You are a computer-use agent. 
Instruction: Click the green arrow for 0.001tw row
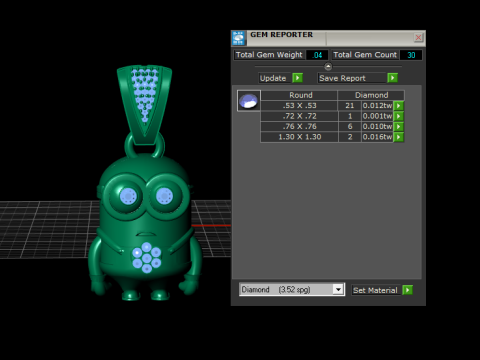click(399, 116)
